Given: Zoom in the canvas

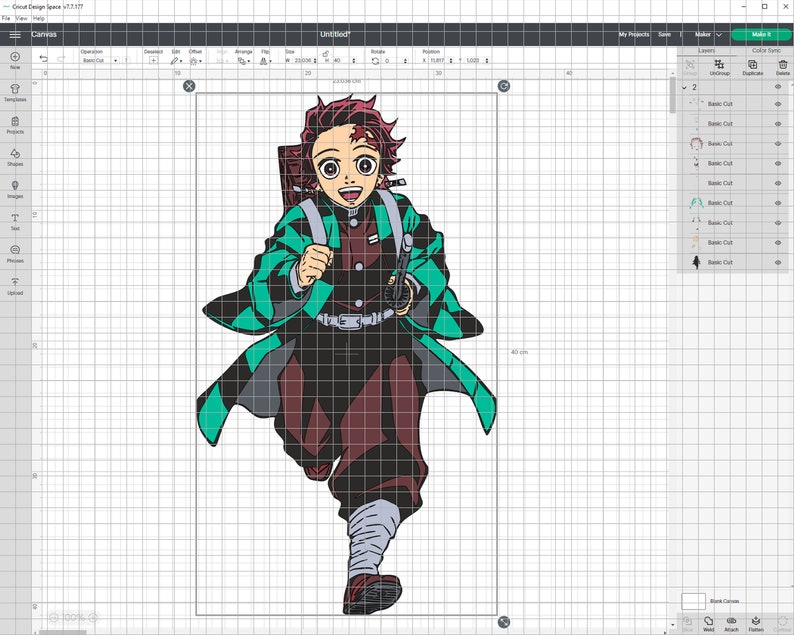Looking at the screenshot, I should pyautogui.click(x=93, y=617).
